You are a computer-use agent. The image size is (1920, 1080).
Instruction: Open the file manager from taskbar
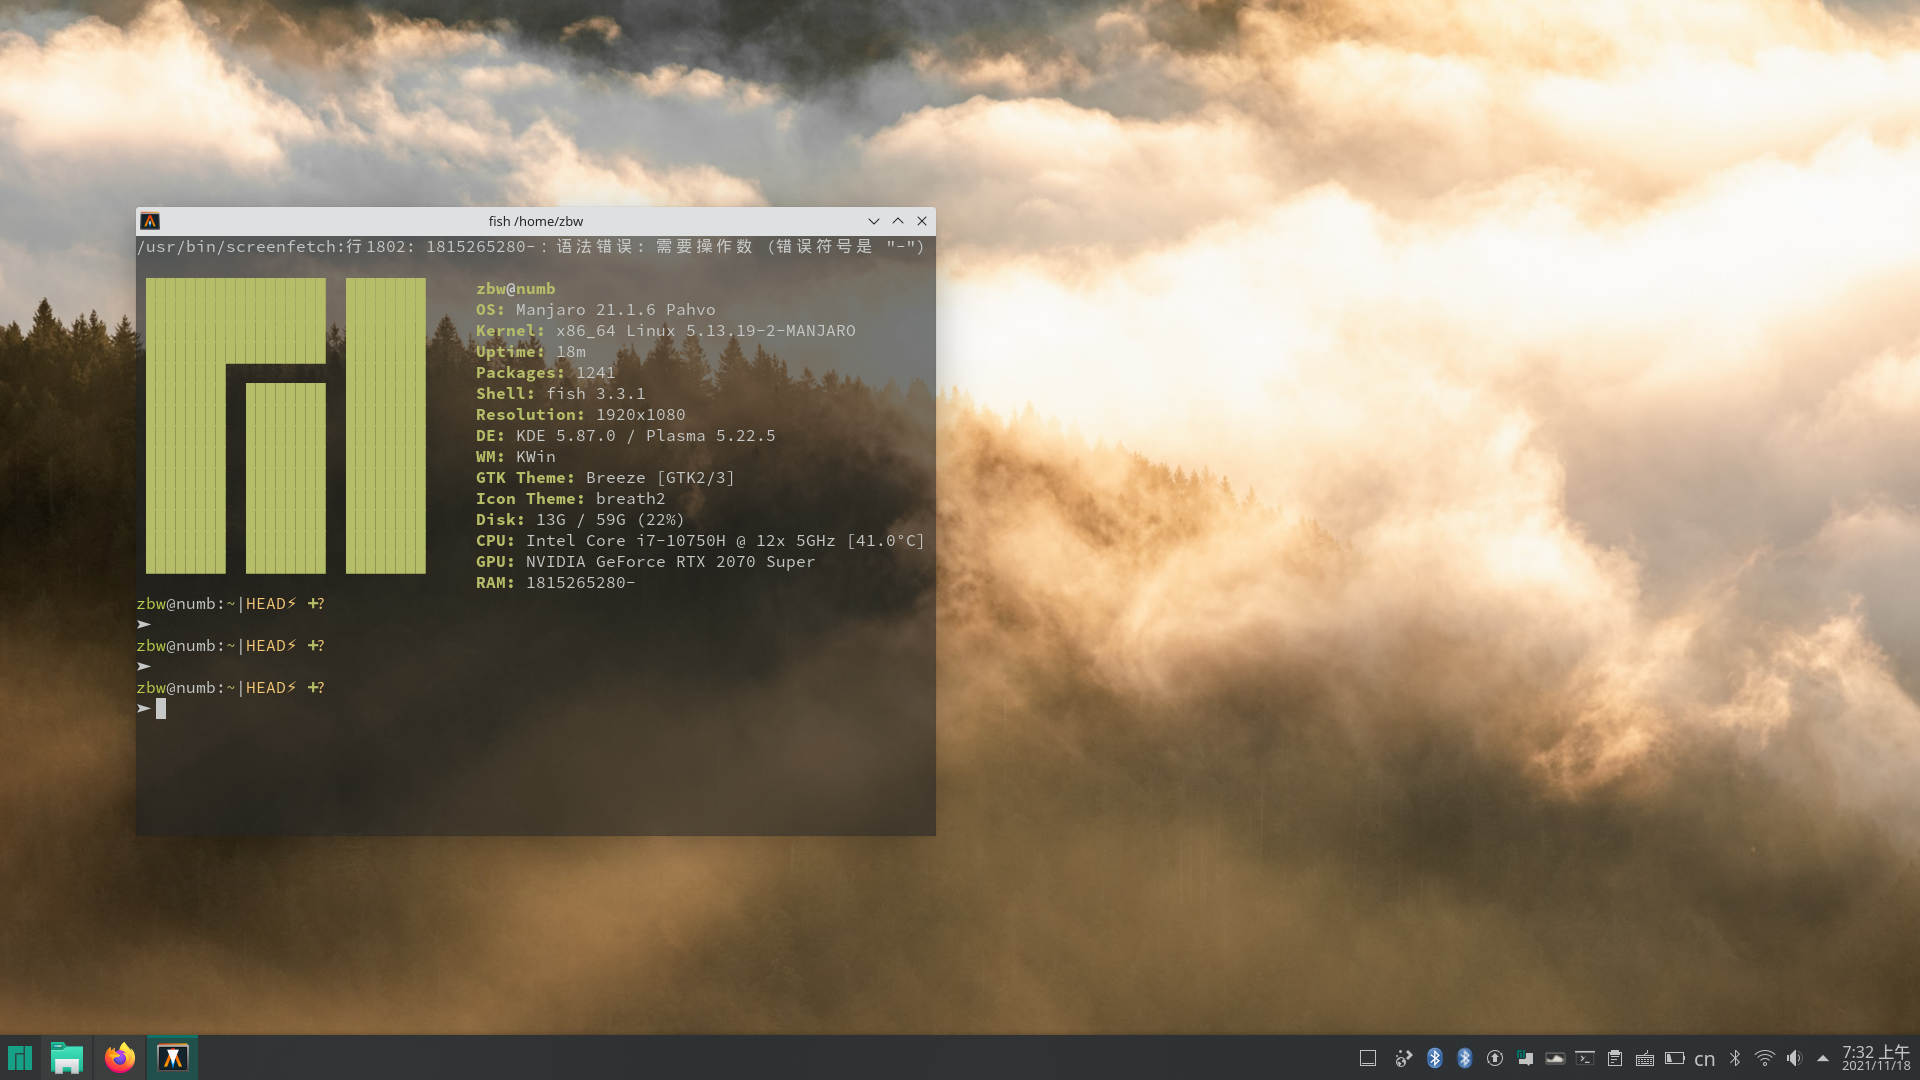pyautogui.click(x=67, y=1058)
